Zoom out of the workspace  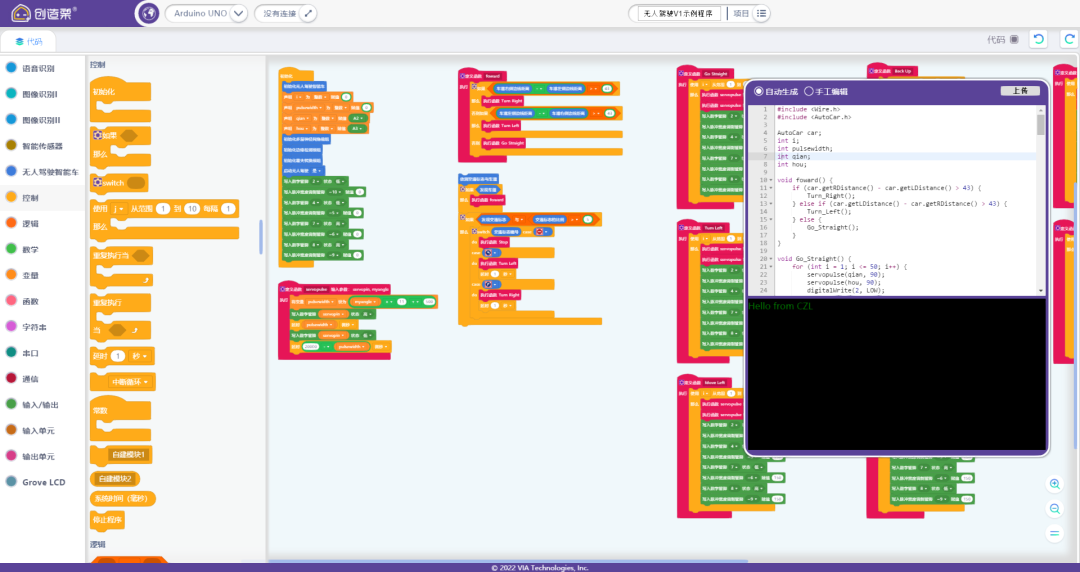click(x=1054, y=509)
